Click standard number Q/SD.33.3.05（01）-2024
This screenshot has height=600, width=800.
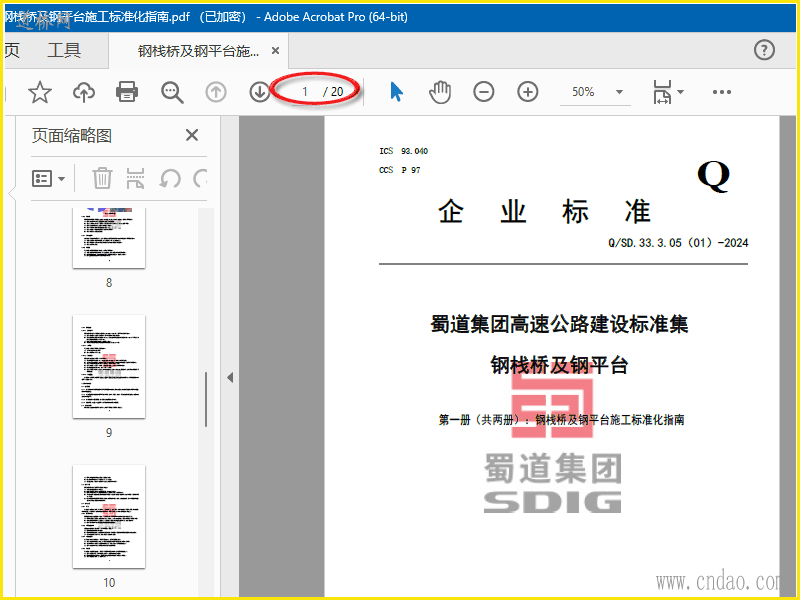tap(678, 243)
